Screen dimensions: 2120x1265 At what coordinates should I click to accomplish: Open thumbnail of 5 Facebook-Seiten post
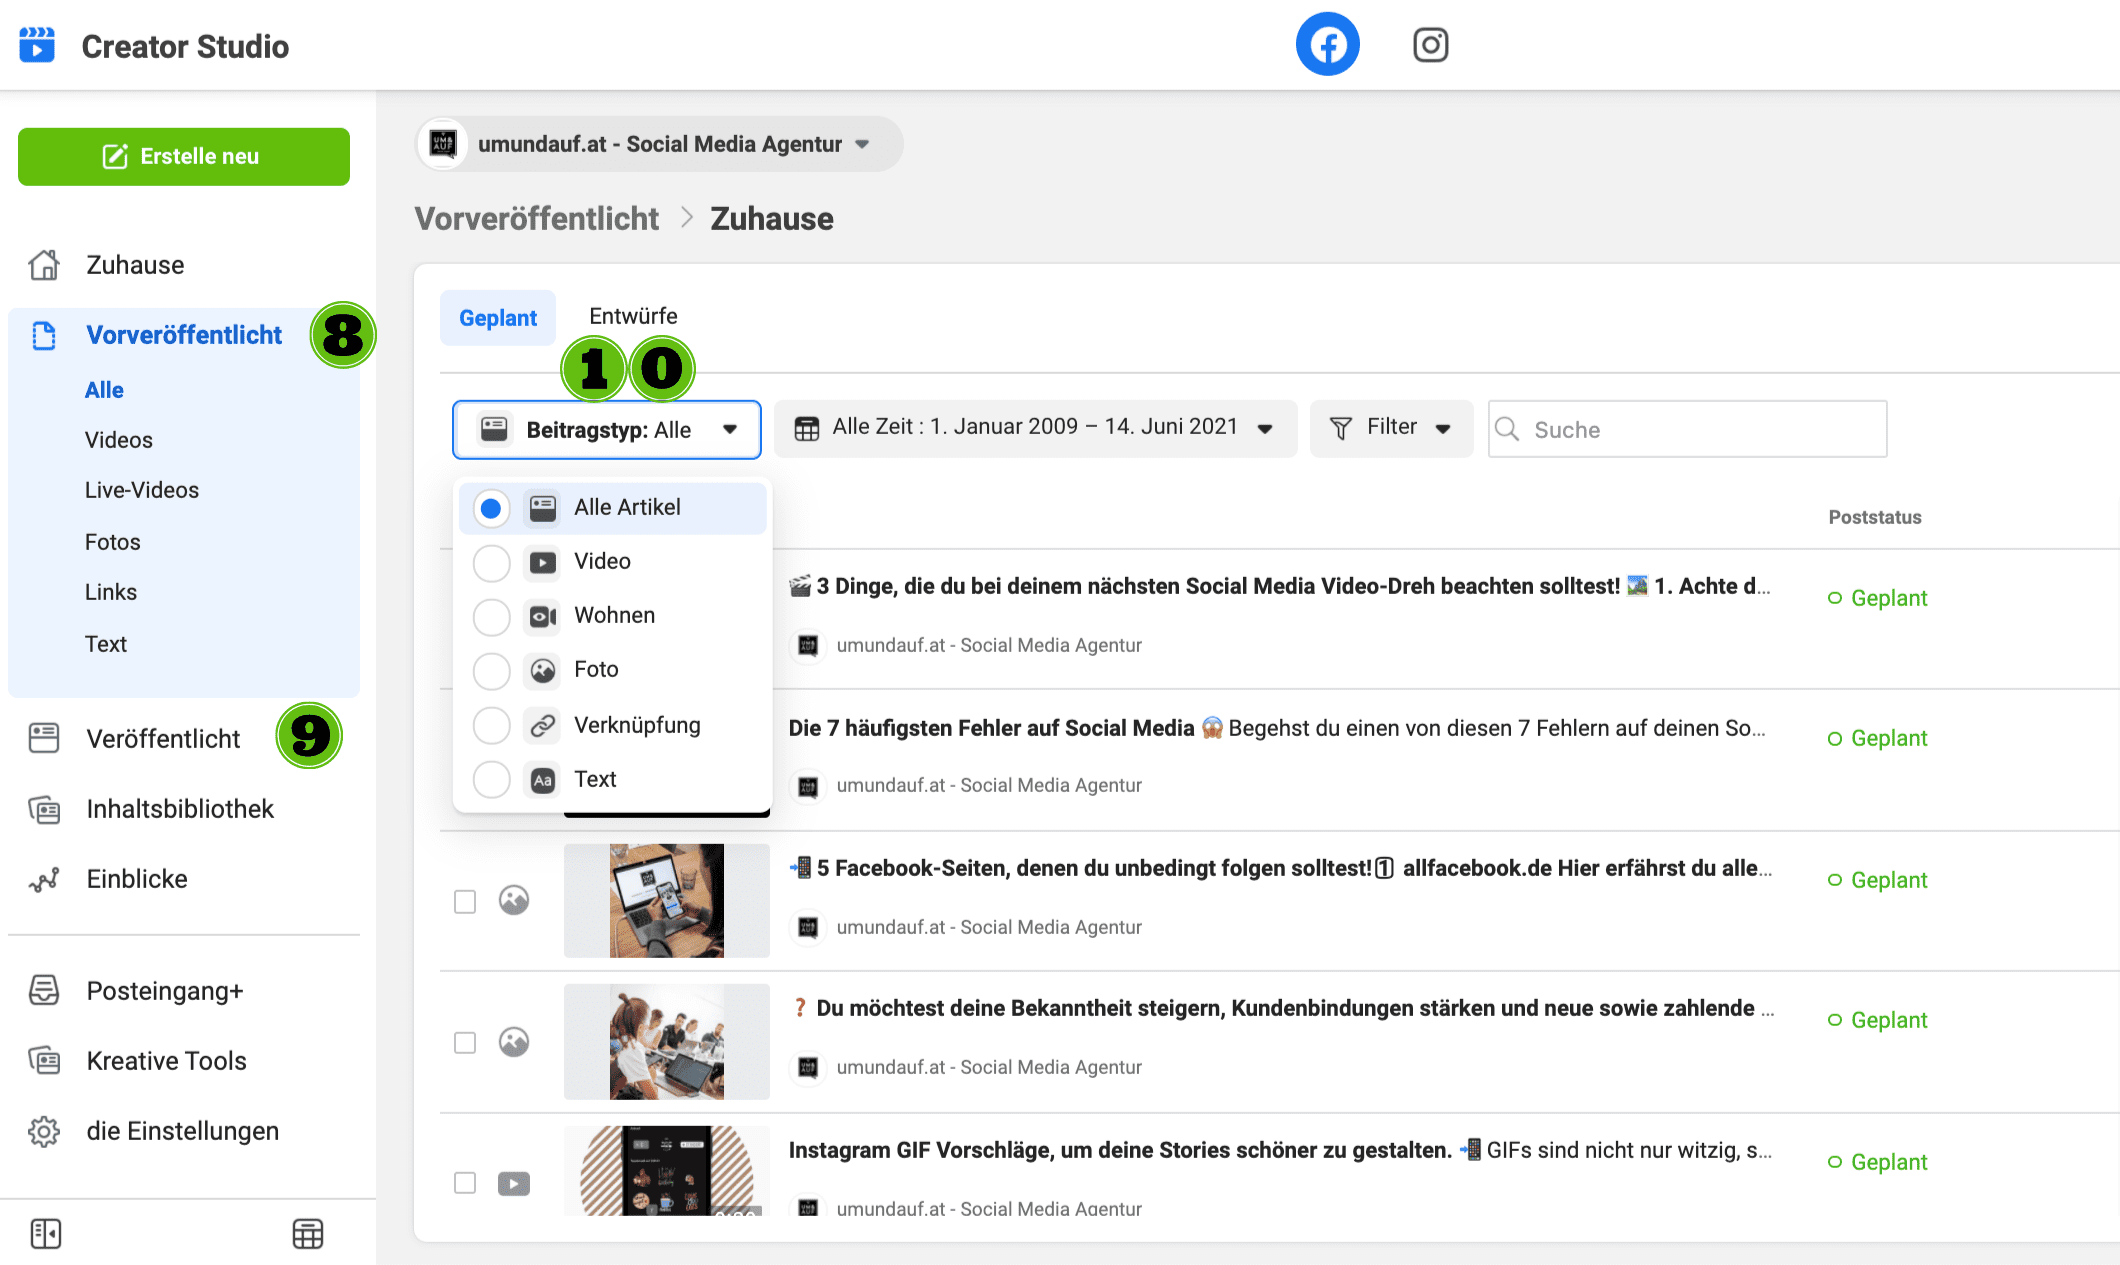[x=667, y=901]
